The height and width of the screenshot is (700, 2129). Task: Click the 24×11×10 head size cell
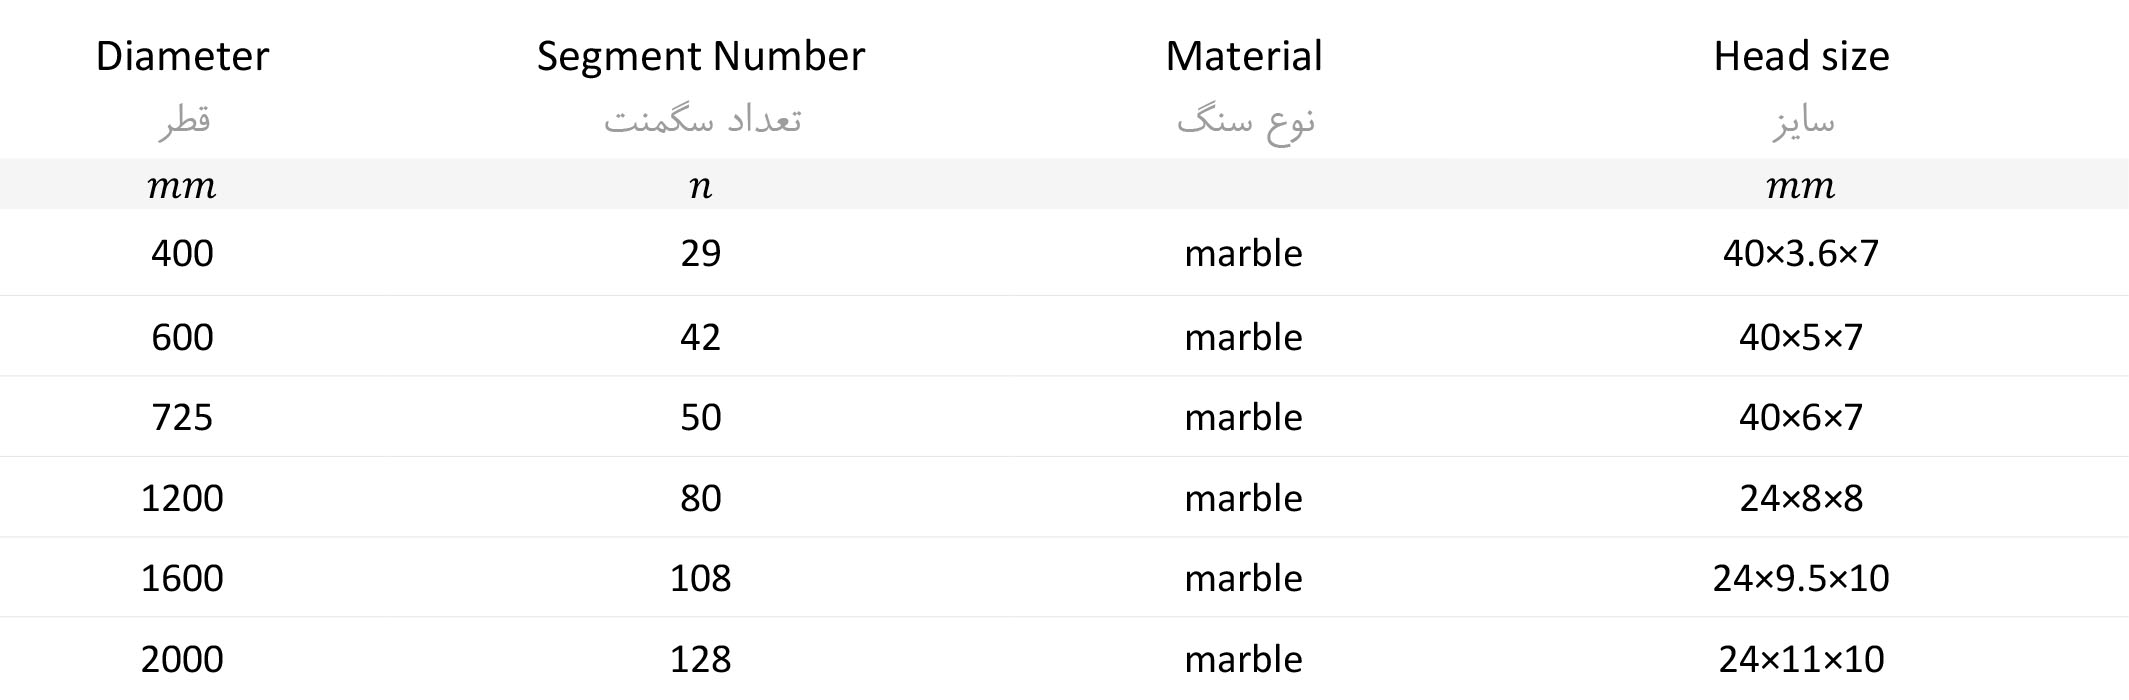1800,659
